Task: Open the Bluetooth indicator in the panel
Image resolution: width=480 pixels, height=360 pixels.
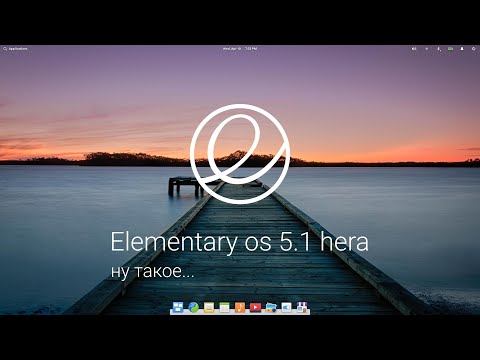Action: pos(439,49)
